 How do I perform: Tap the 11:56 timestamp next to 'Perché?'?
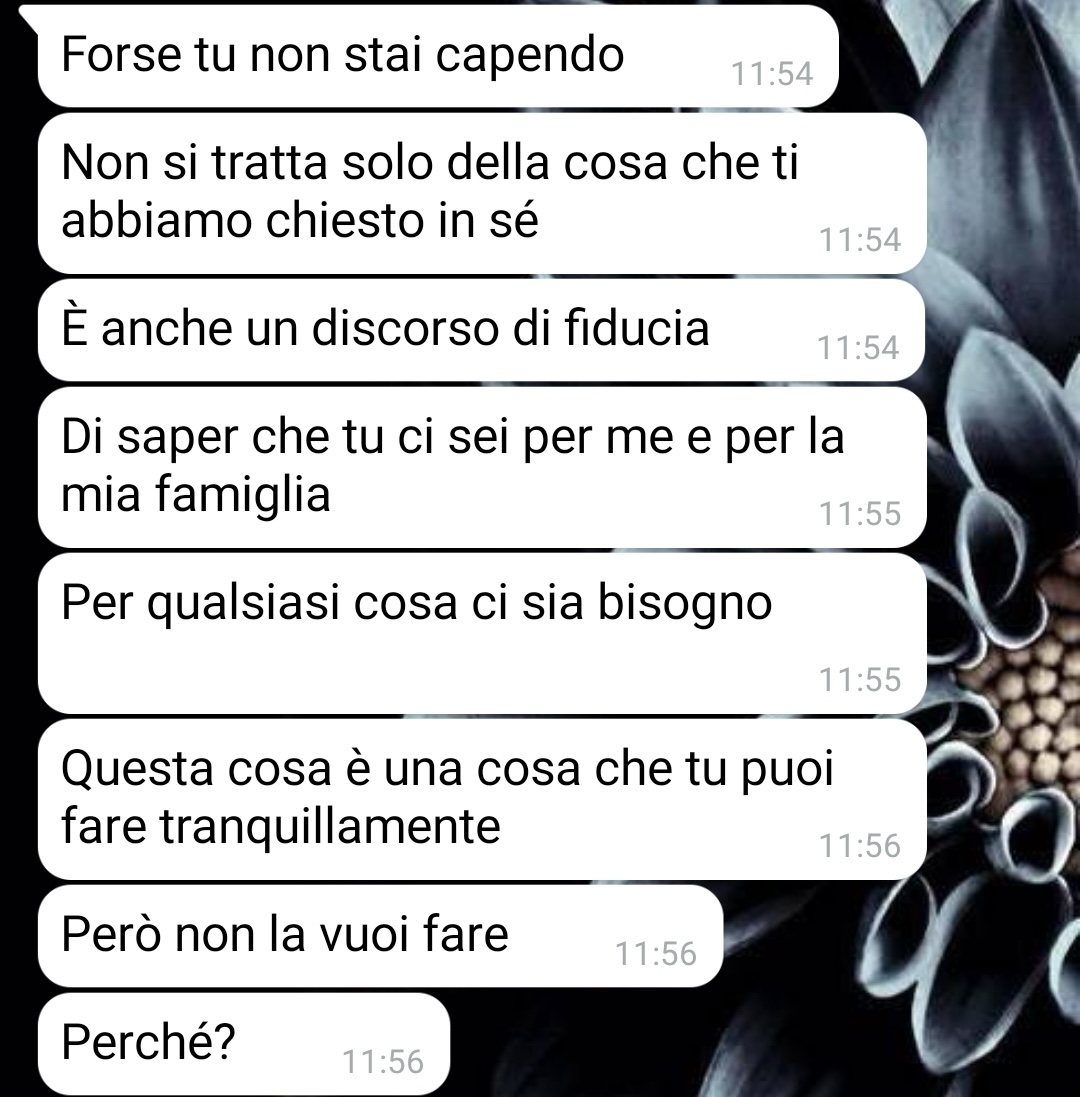[383, 1062]
